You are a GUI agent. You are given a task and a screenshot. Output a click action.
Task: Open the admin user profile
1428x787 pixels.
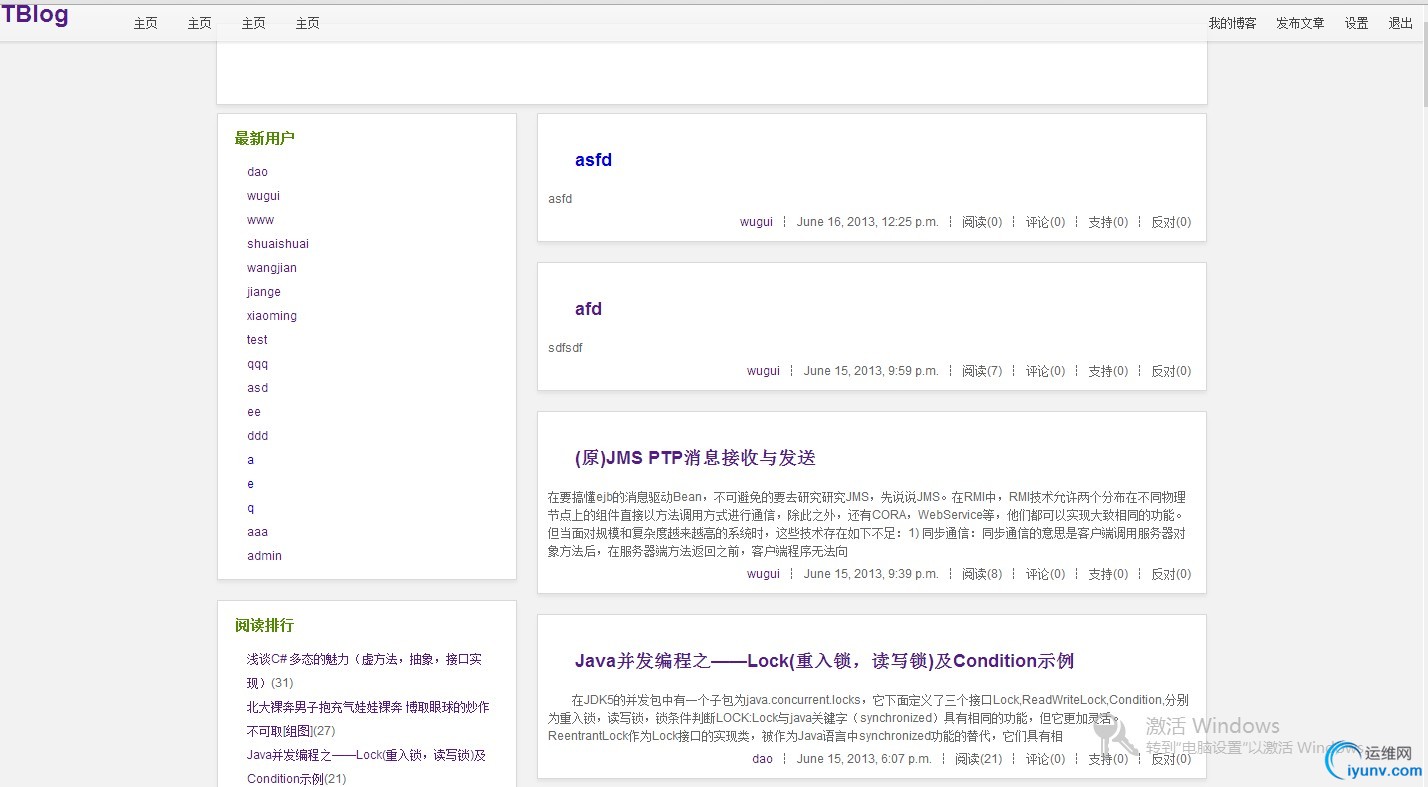pos(264,556)
